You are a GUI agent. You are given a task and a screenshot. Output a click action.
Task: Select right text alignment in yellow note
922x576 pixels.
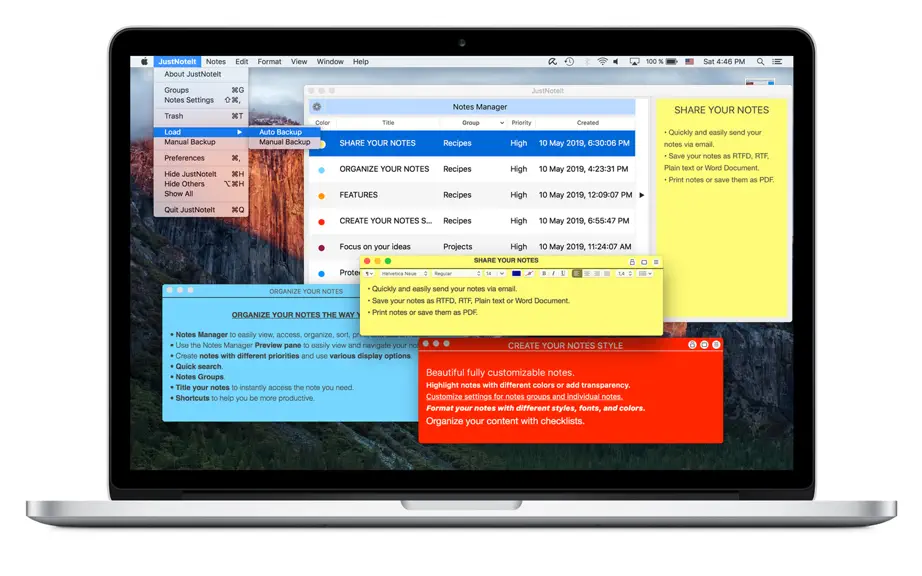click(597, 273)
